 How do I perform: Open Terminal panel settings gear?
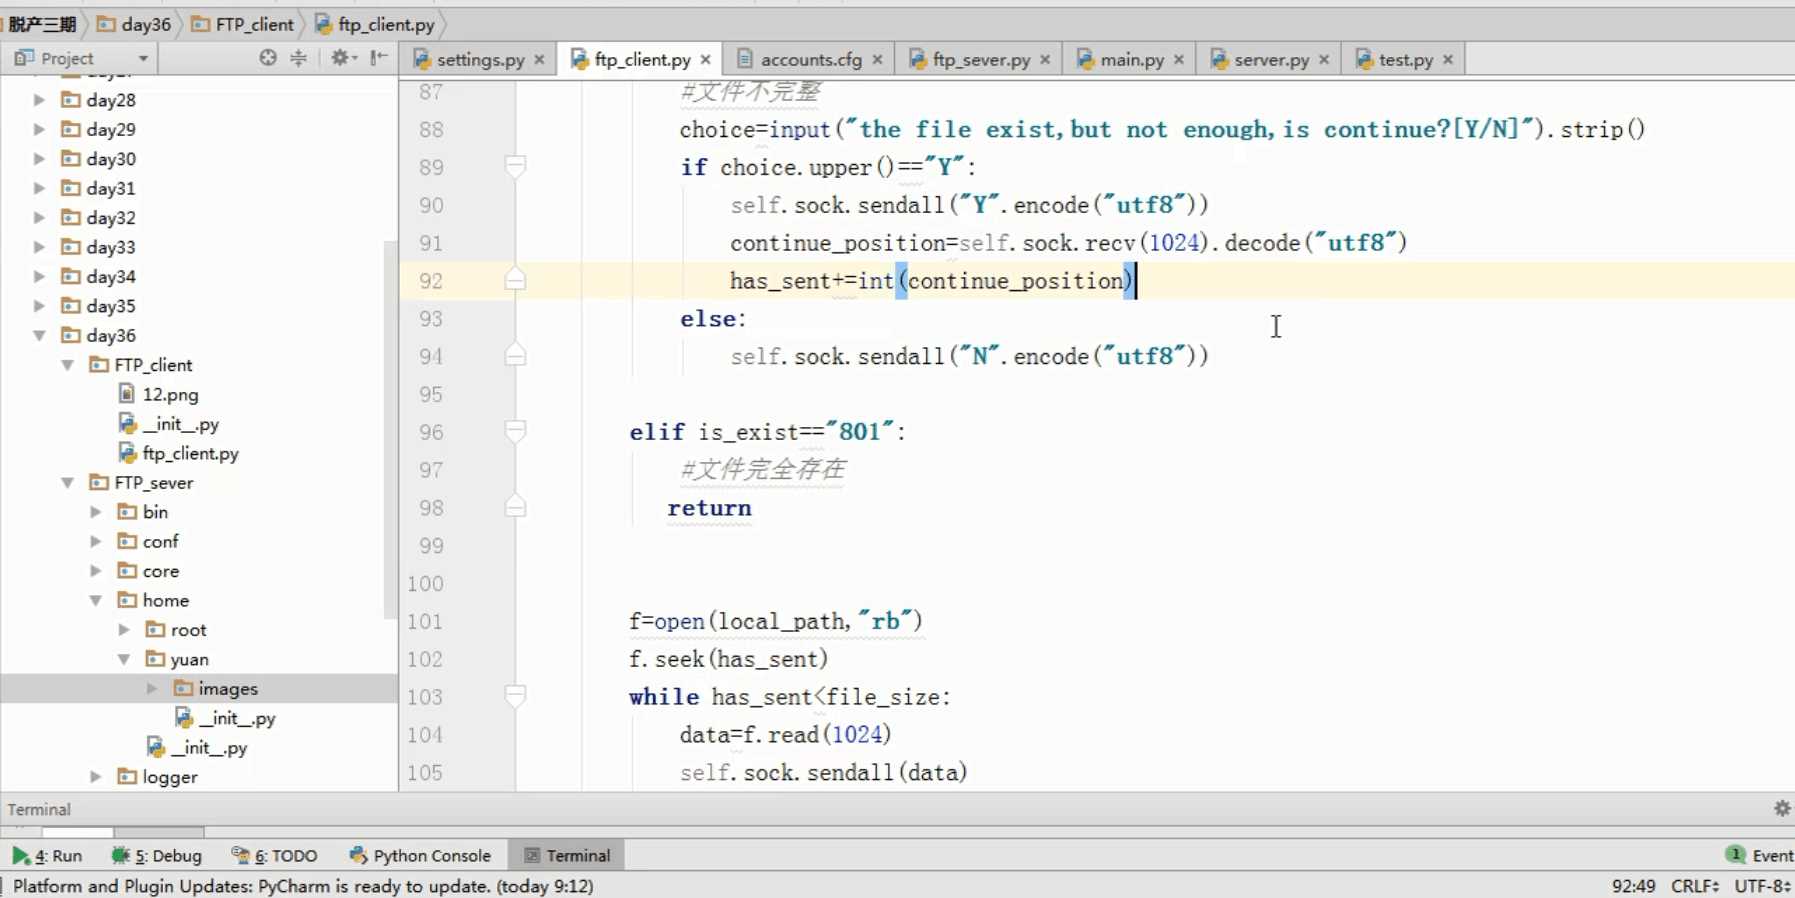(1782, 808)
